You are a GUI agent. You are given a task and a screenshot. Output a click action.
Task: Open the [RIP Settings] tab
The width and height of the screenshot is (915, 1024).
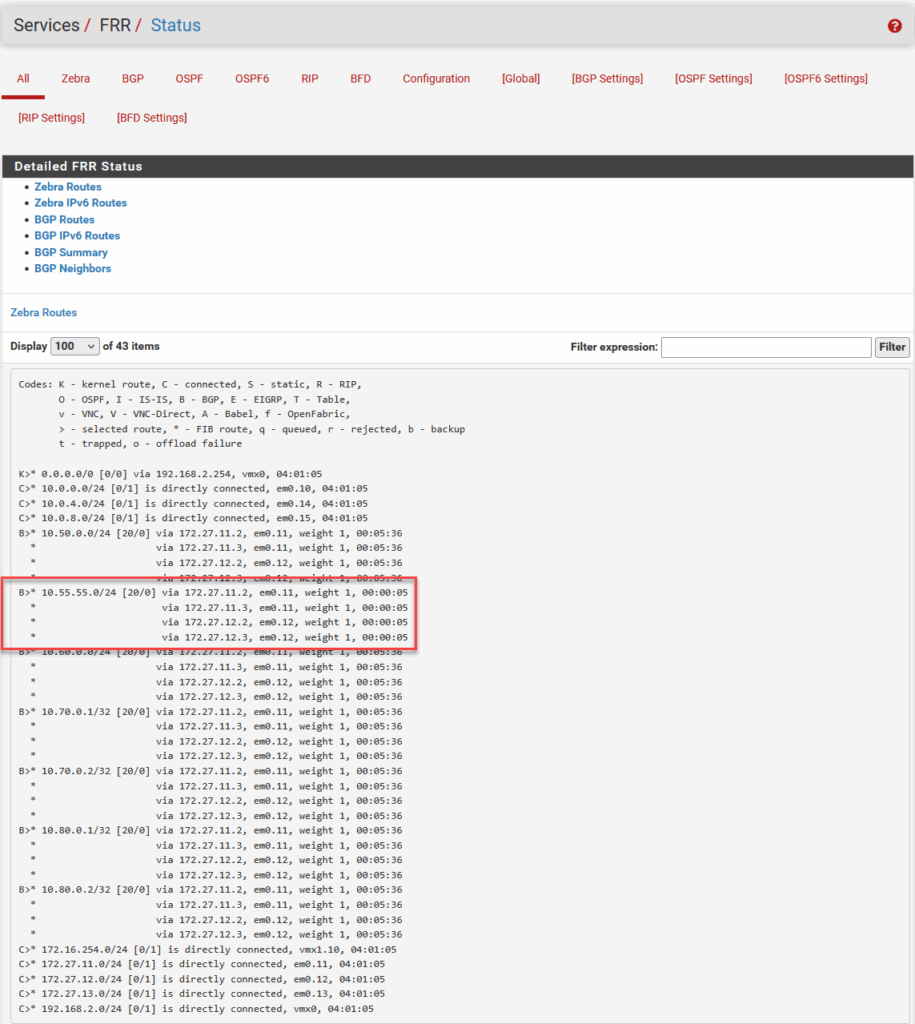[52, 118]
